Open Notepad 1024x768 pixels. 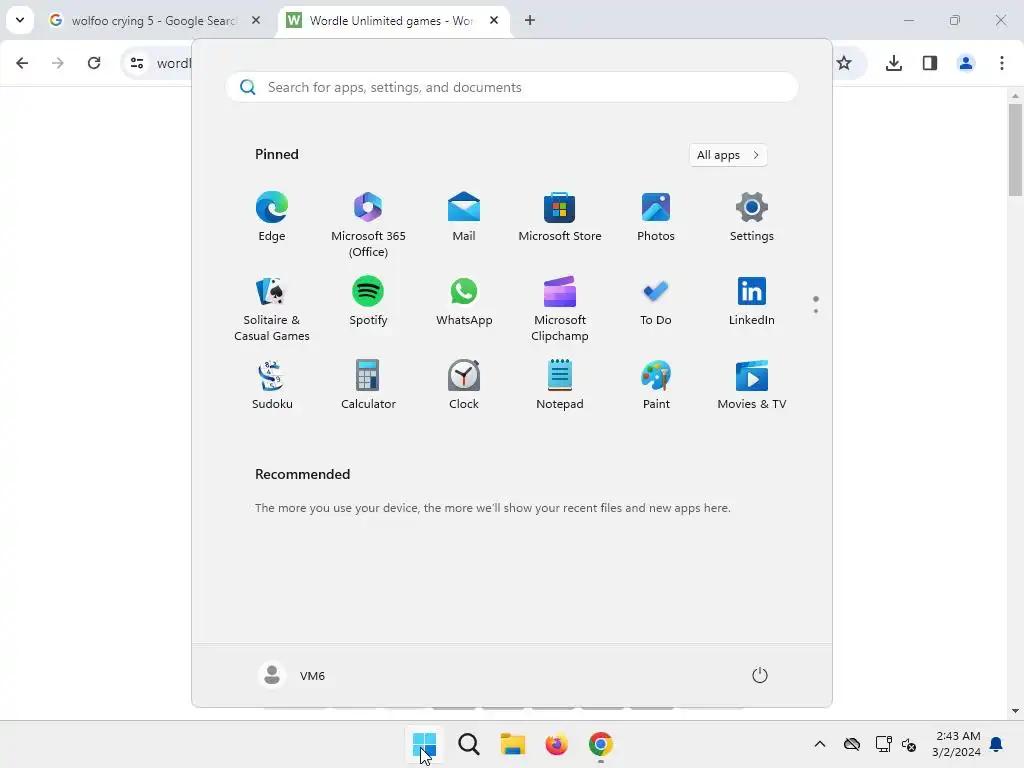tap(560, 385)
